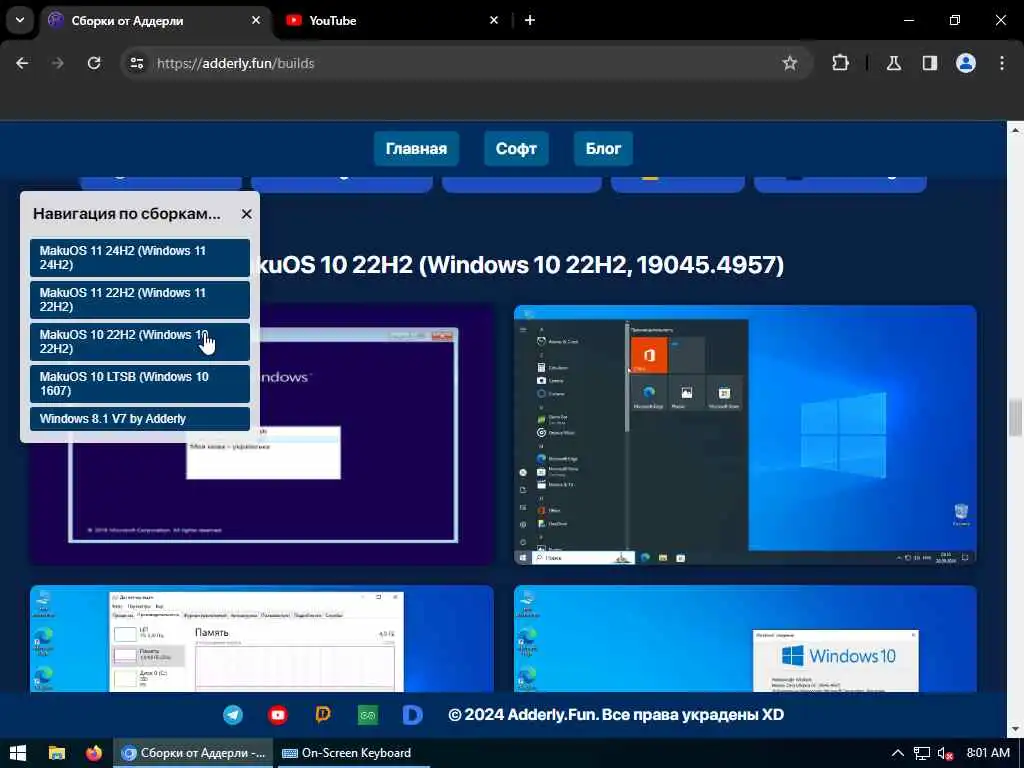Select the Сборки от Аддерли taskbar button
This screenshot has height=768, width=1024.
[194, 753]
